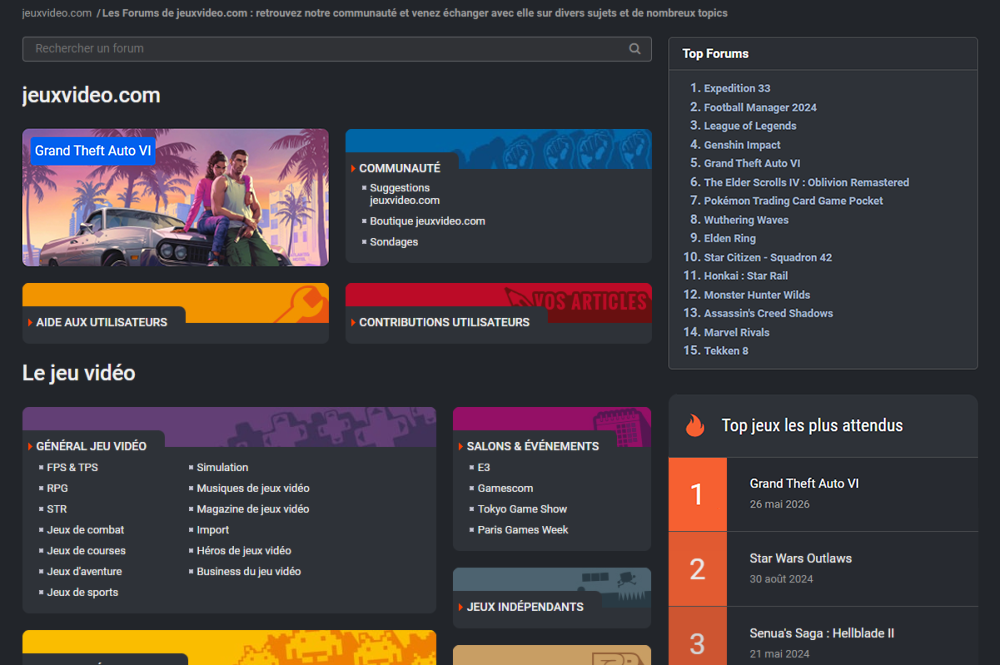Image resolution: width=1000 pixels, height=665 pixels.
Task: Open the Jeux de sports forum
Action: (82, 592)
